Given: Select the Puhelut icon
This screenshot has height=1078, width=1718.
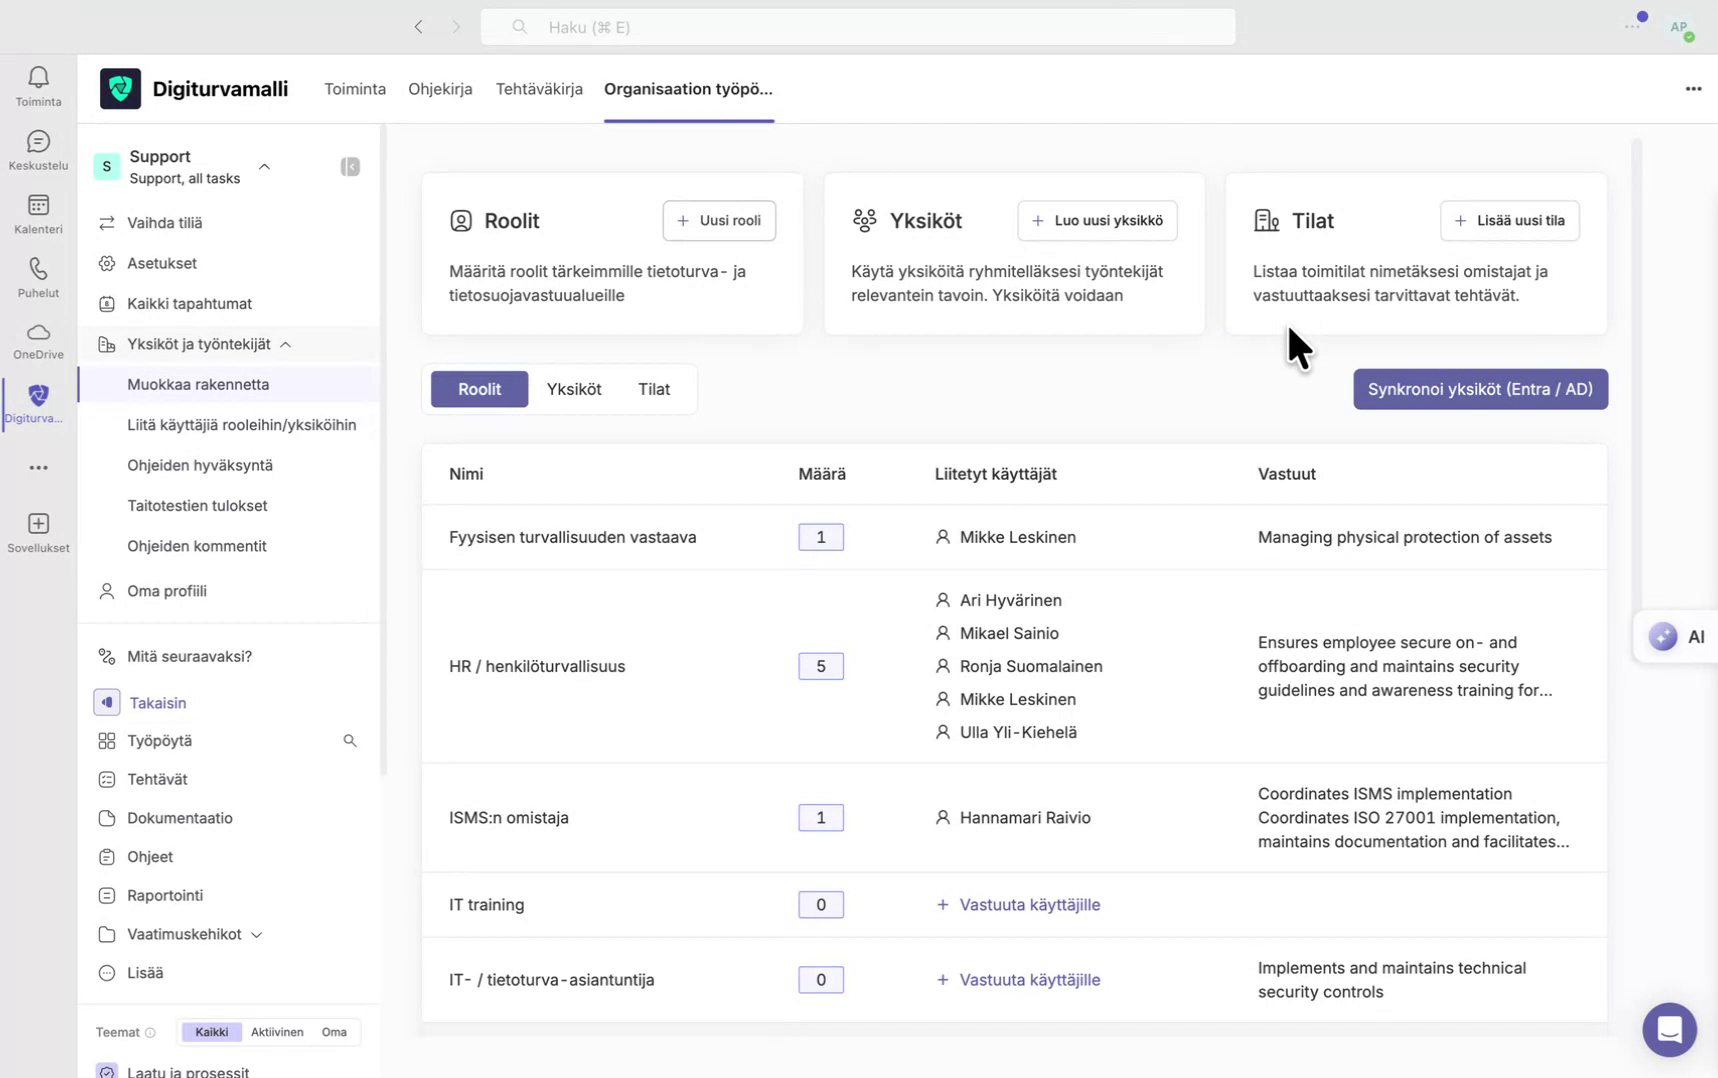Looking at the screenshot, I should pos(37,277).
